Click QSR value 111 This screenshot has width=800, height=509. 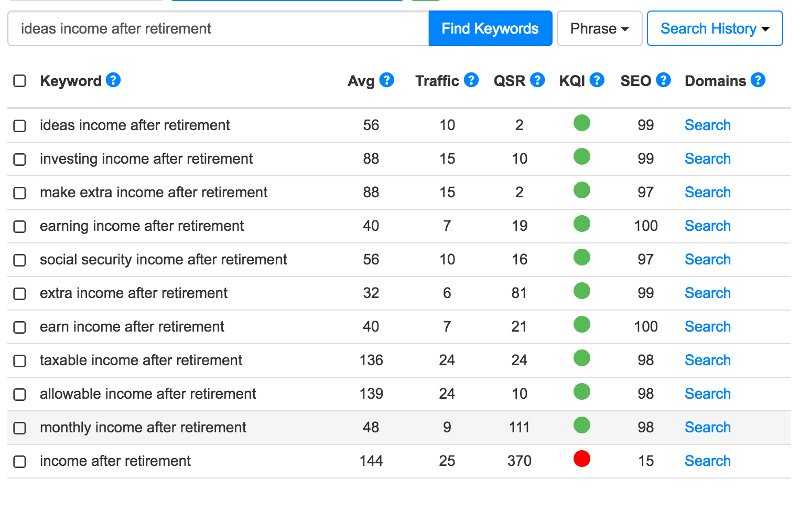(519, 427)
